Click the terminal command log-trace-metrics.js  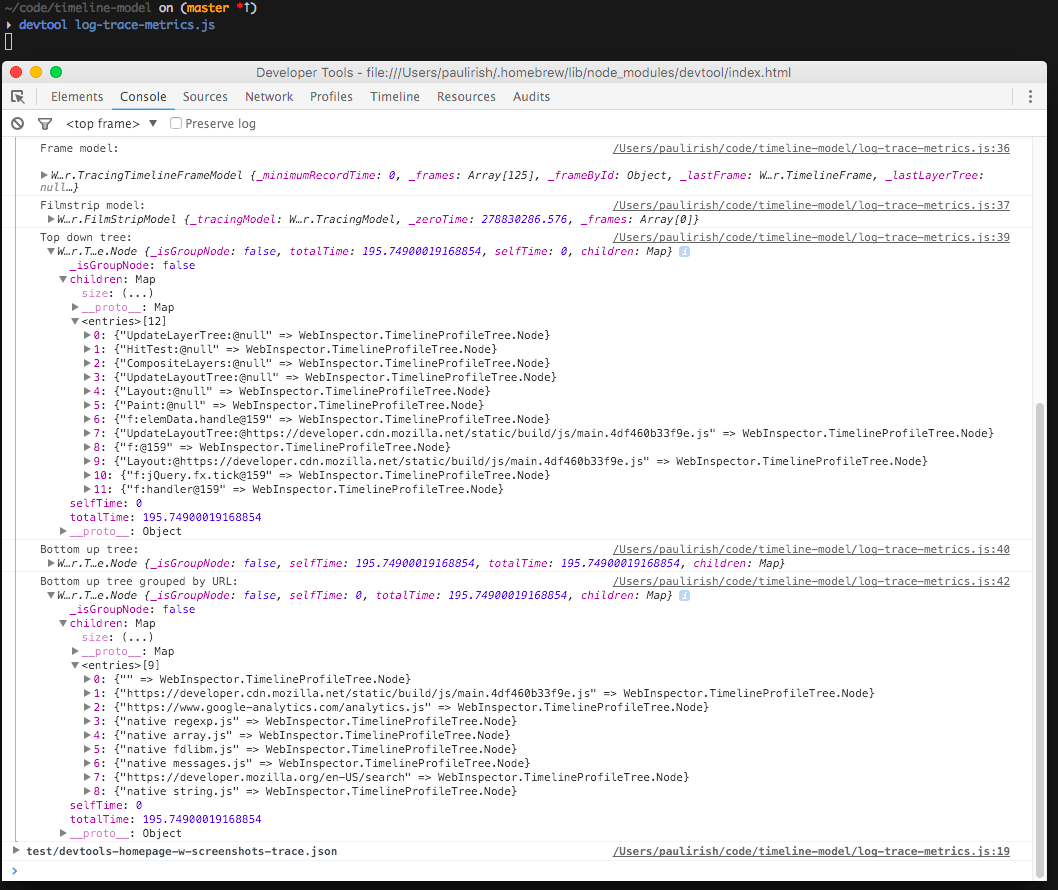coord(145,25)
